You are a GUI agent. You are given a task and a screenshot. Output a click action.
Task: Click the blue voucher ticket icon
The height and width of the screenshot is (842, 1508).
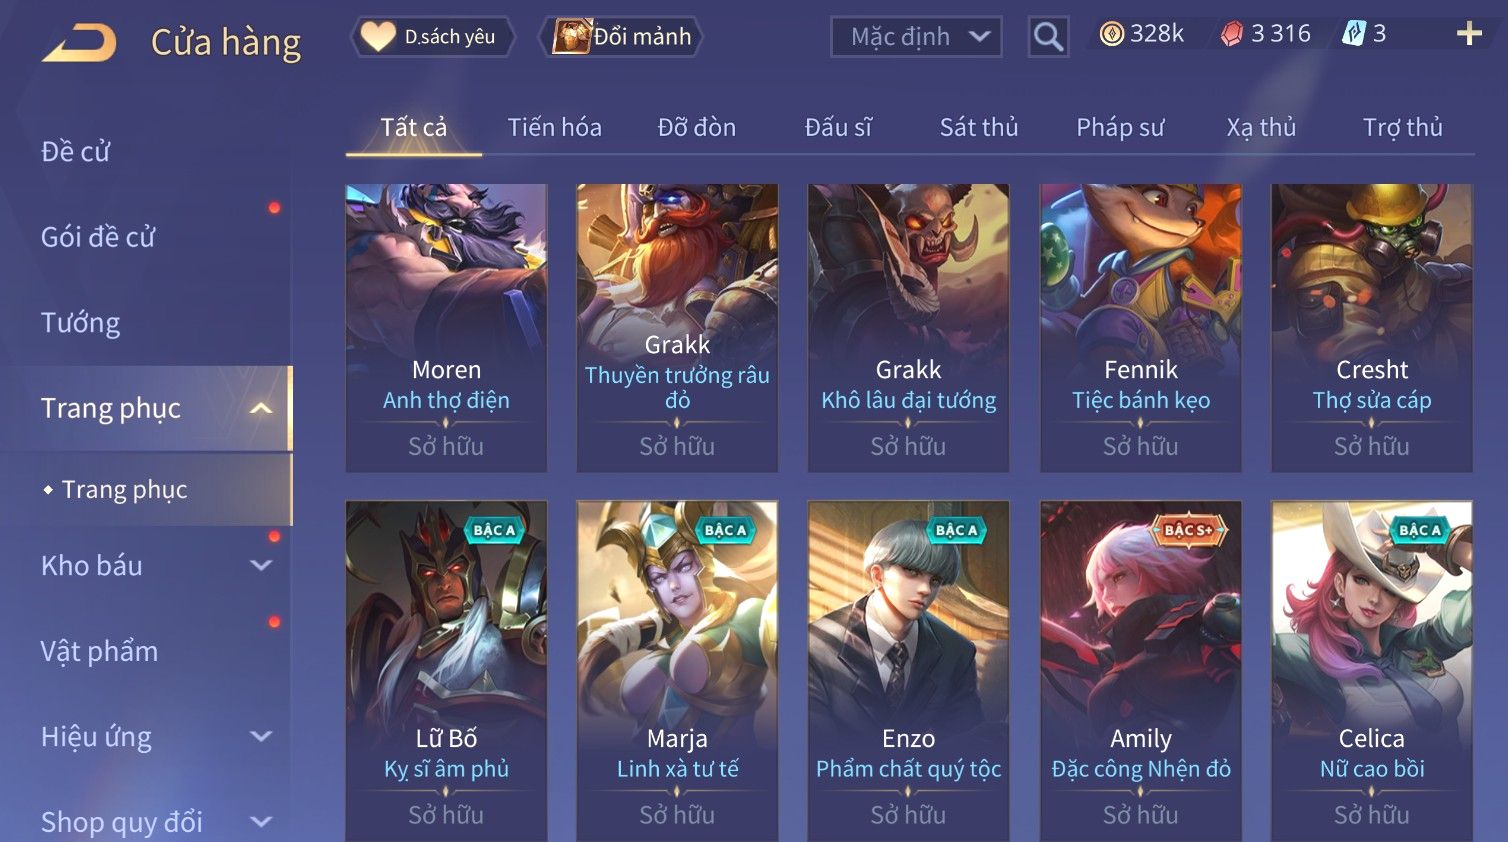[x=1353, y=34]
